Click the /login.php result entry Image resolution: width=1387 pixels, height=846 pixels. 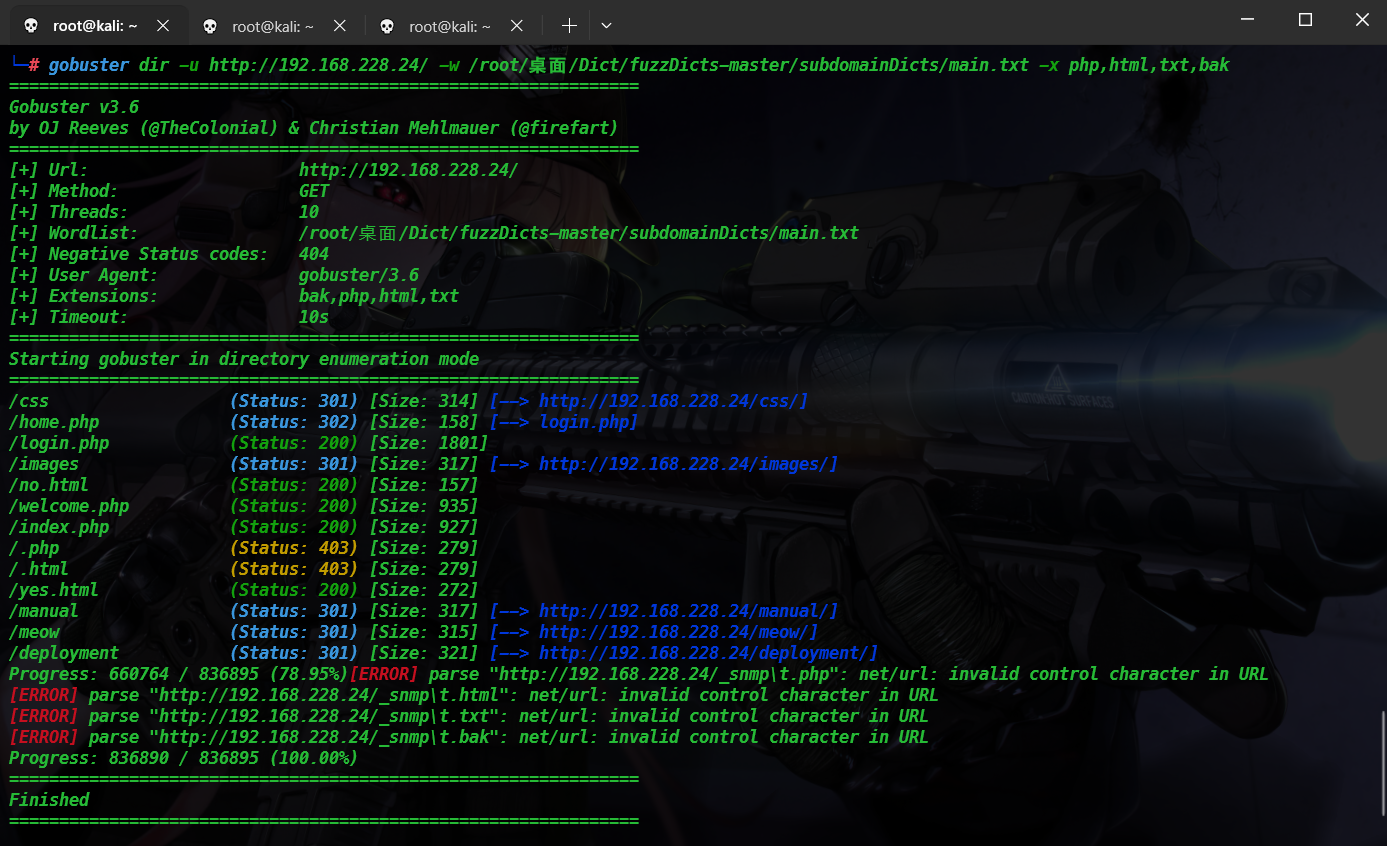pos(59,443)
